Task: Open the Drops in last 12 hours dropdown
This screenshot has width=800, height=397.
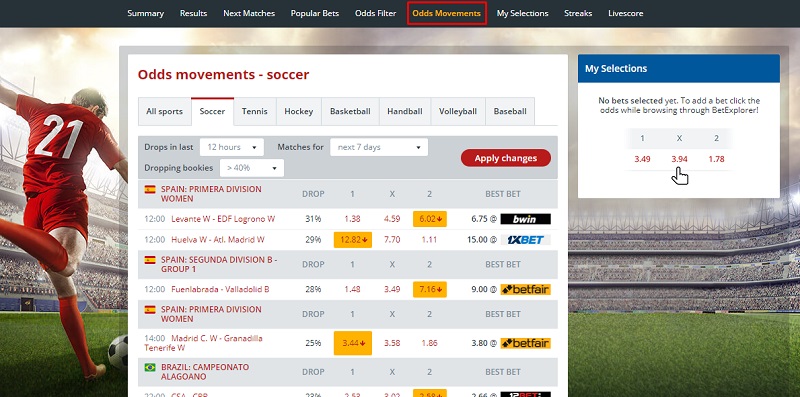Action: [x=232, y=147]
